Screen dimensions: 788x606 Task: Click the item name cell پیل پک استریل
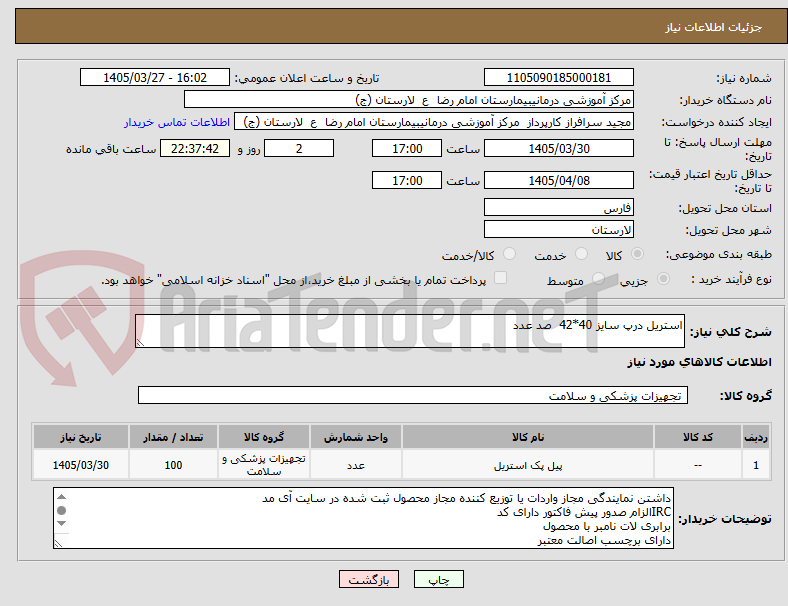pos(528,465)
